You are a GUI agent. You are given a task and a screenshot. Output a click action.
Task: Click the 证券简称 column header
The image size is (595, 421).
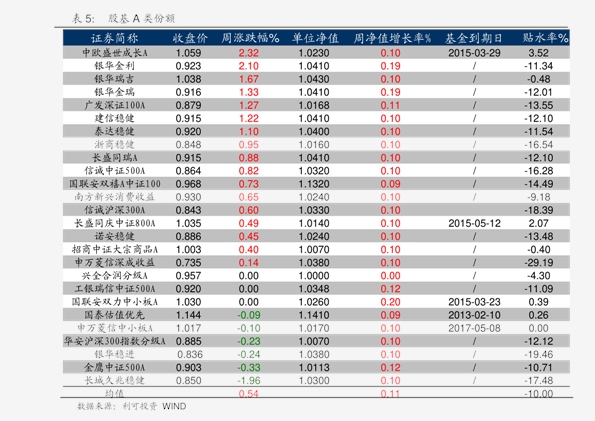tap(114, 38)
